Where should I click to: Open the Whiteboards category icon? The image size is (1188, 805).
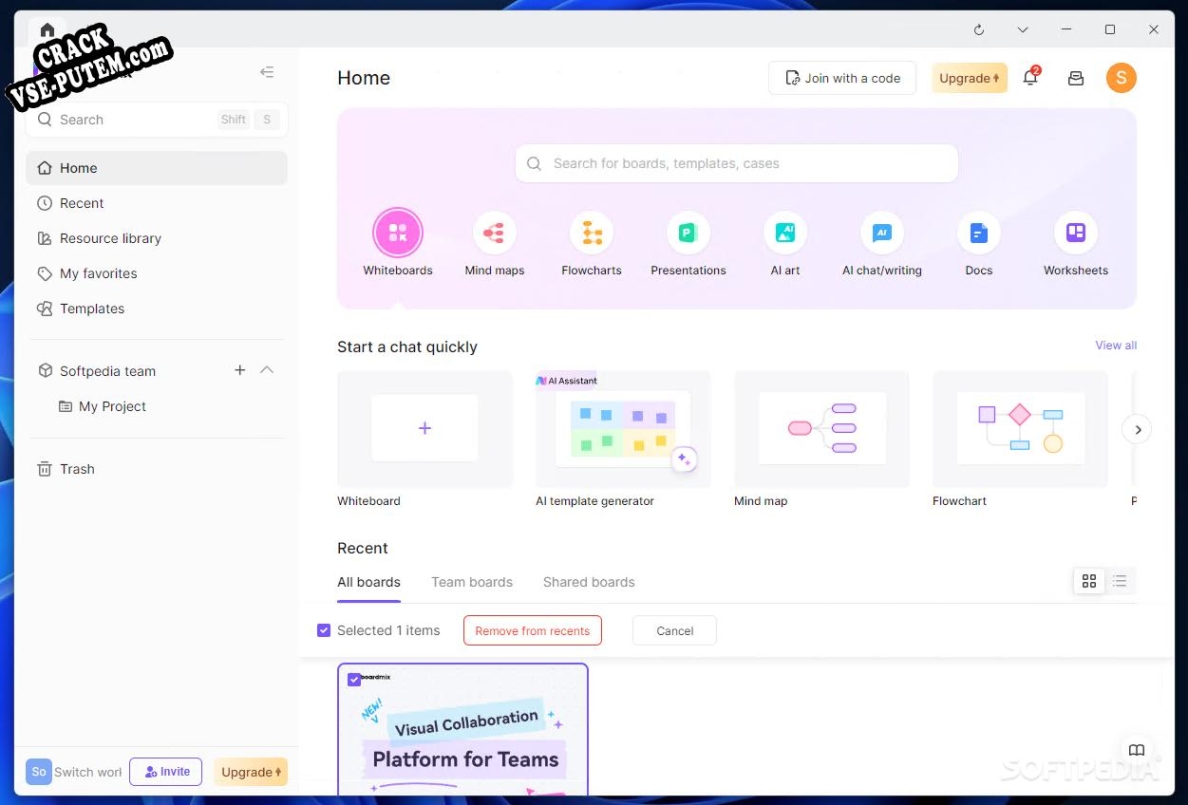point(397,234)
